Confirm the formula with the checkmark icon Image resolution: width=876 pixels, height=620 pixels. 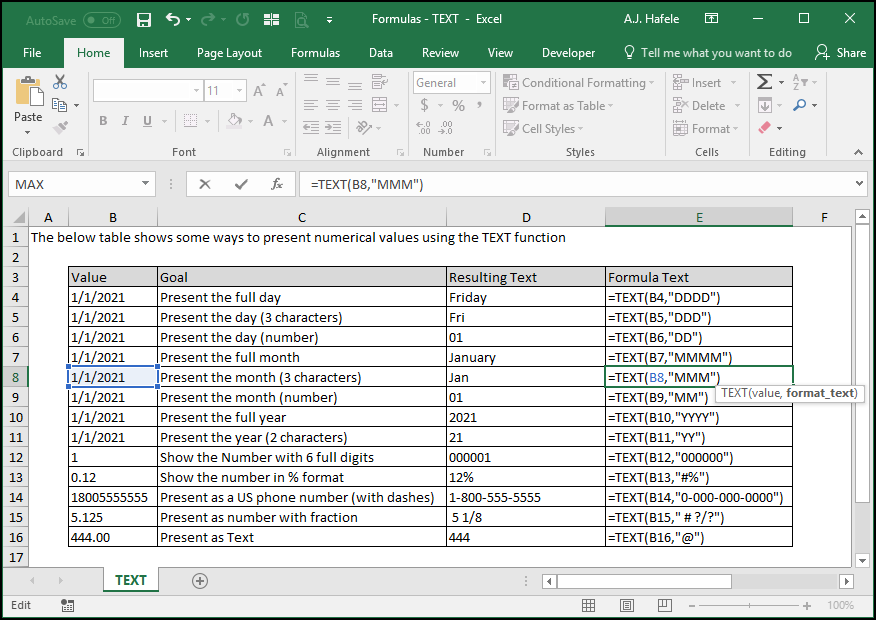click(x=241, y=184)
